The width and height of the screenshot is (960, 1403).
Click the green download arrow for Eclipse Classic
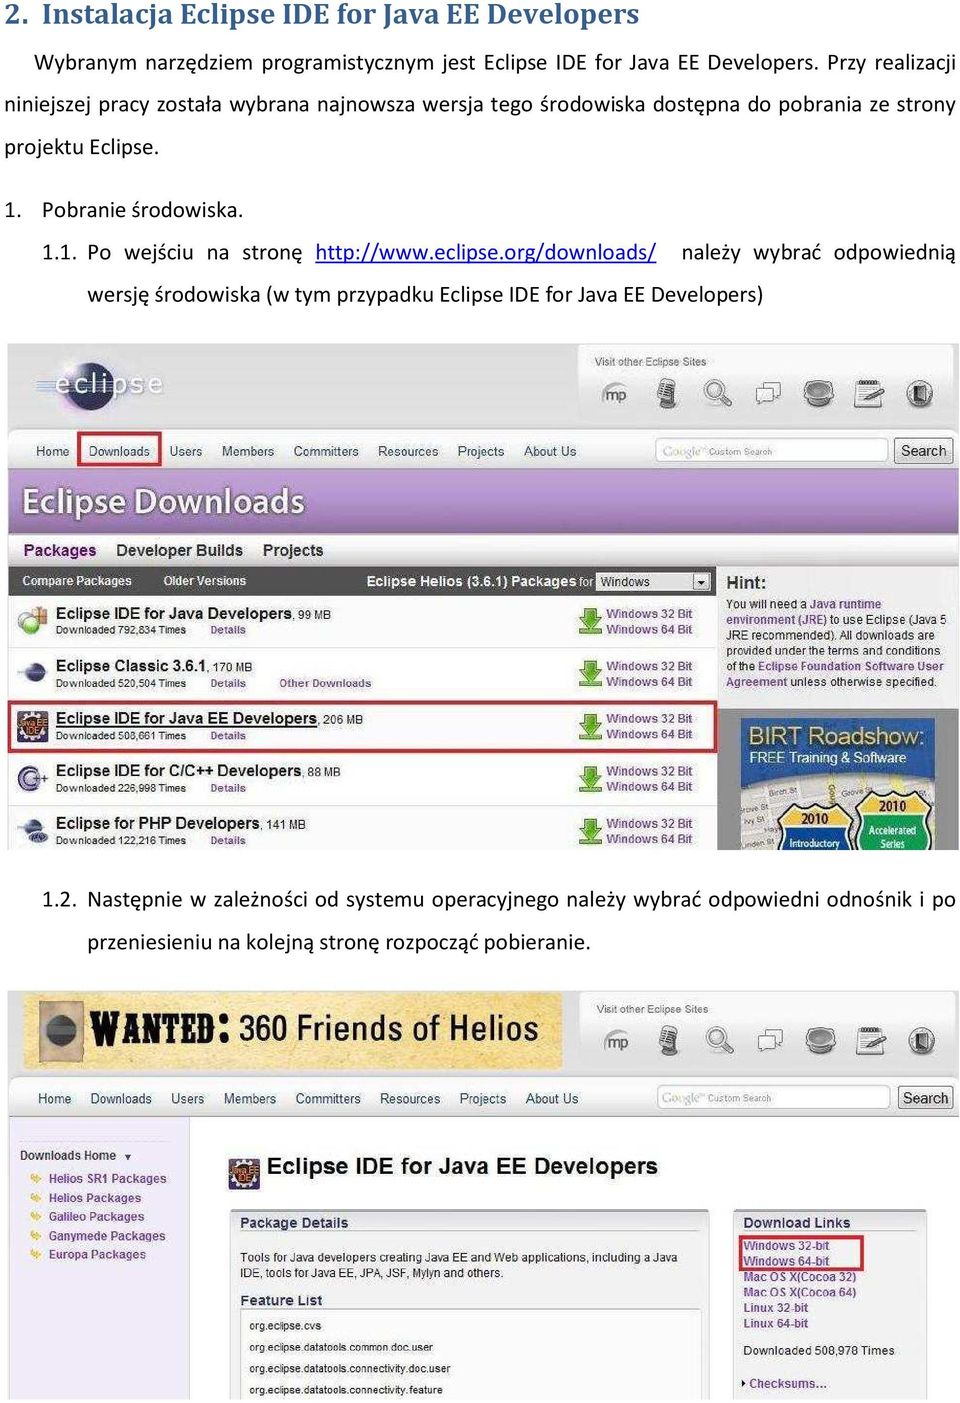click(x=590, y=673)
